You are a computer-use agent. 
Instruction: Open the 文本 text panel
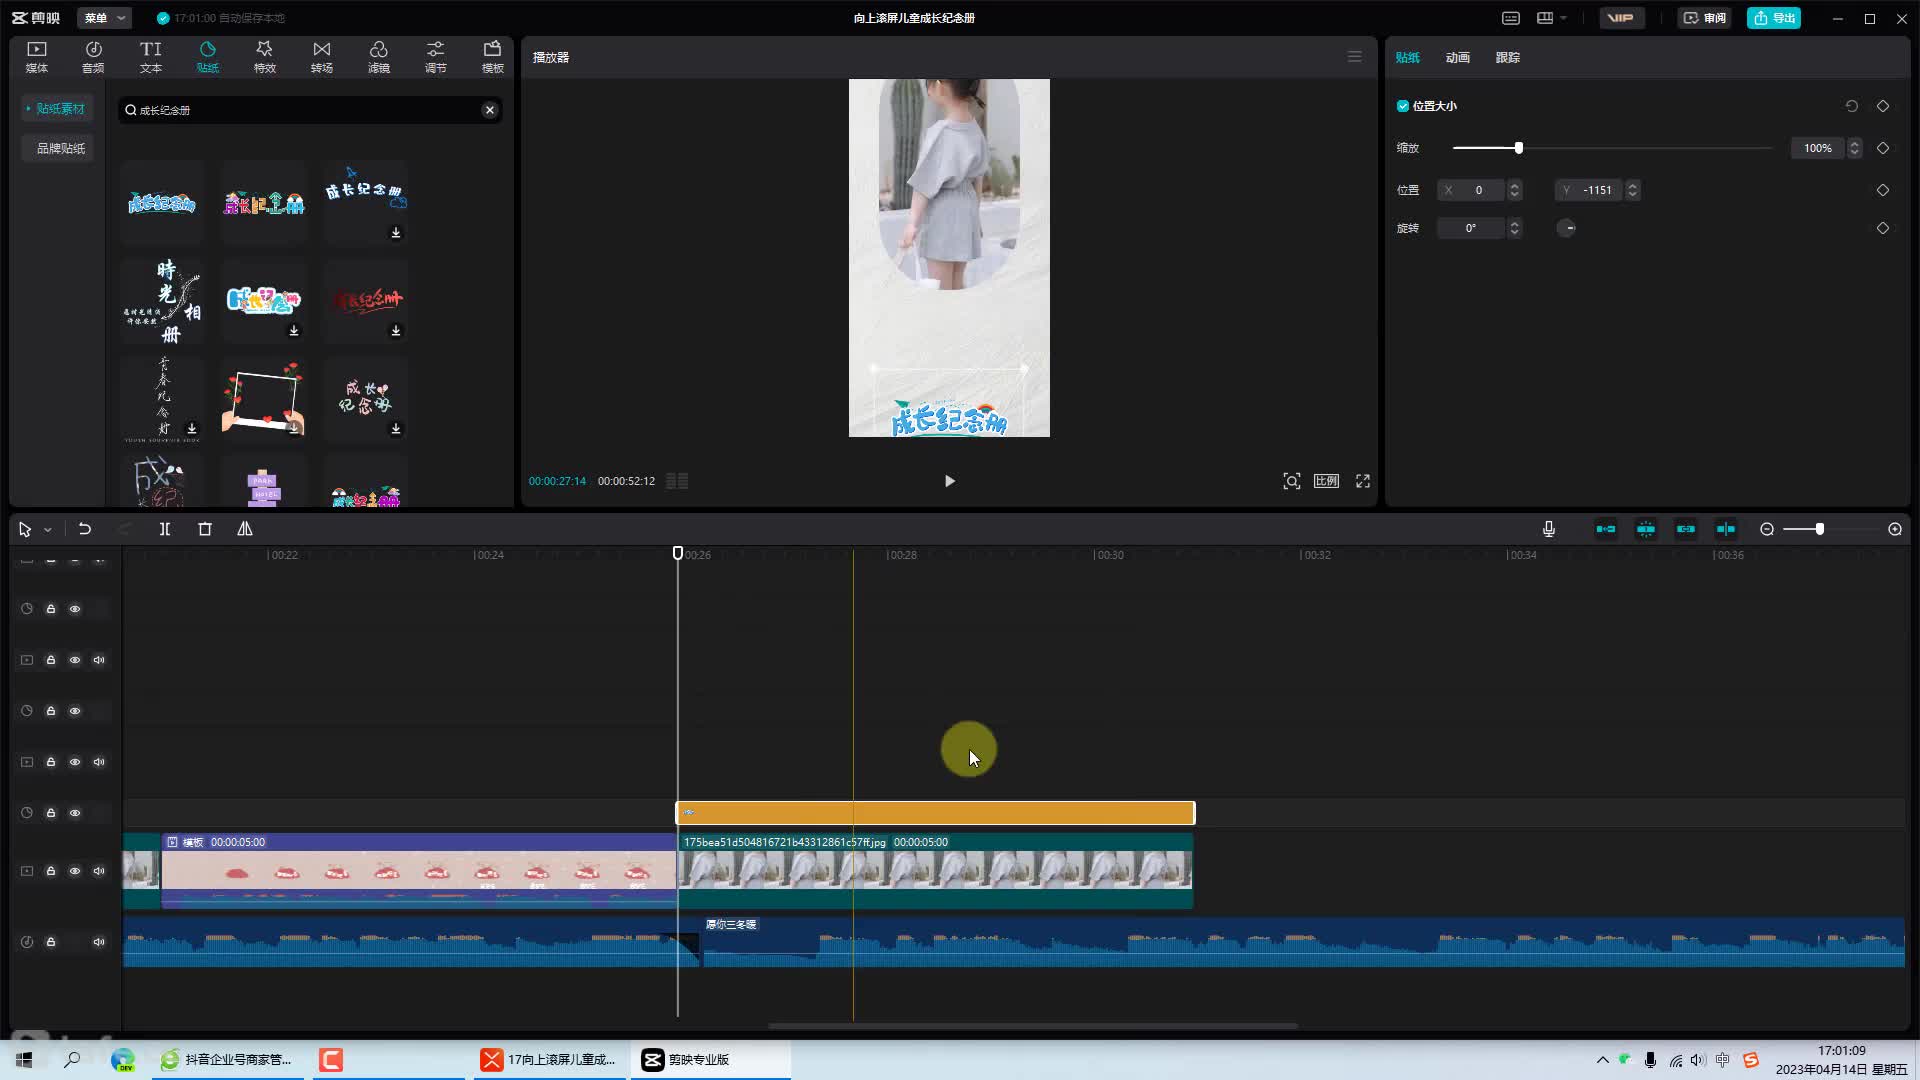[150, 57]
